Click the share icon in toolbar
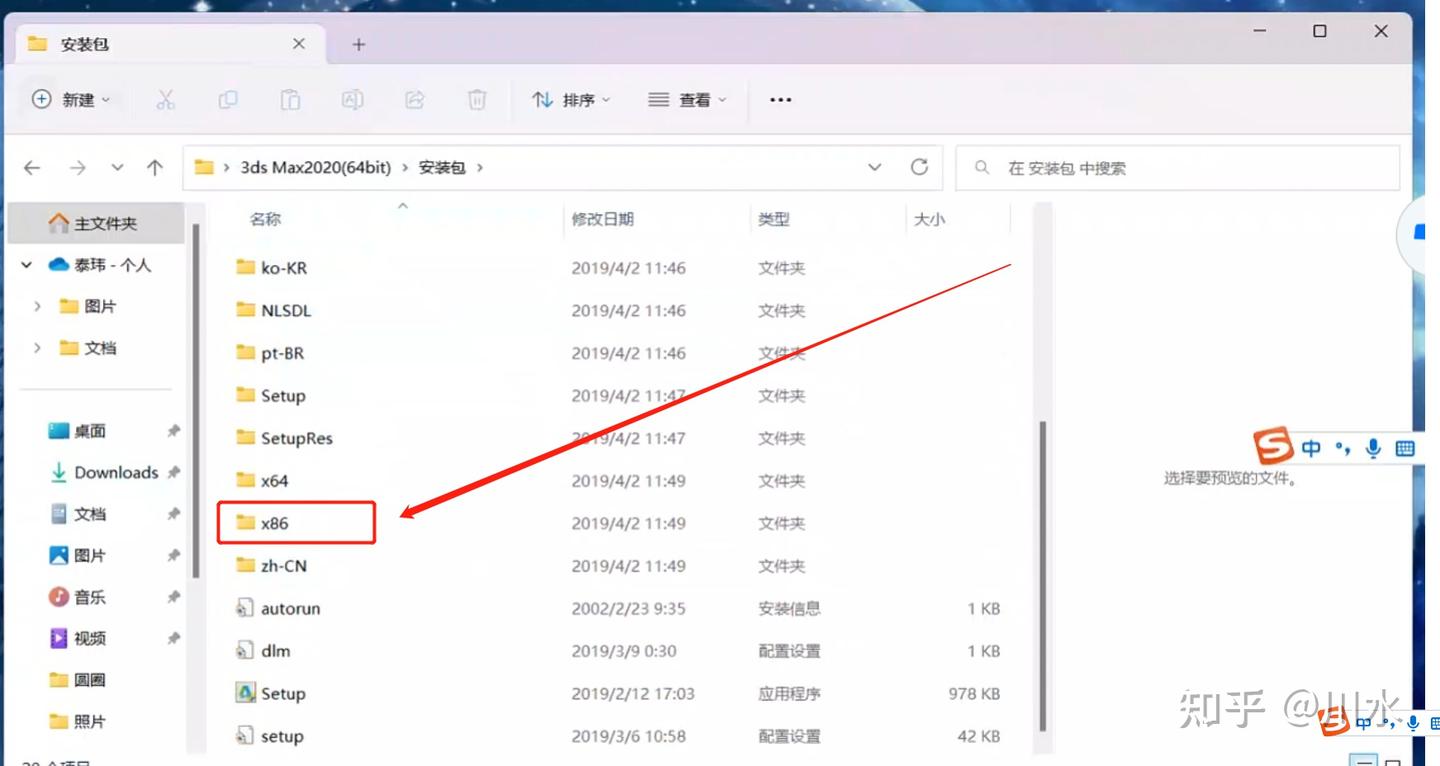This screenshot has height=766, width=1440. tap(415, 99)
